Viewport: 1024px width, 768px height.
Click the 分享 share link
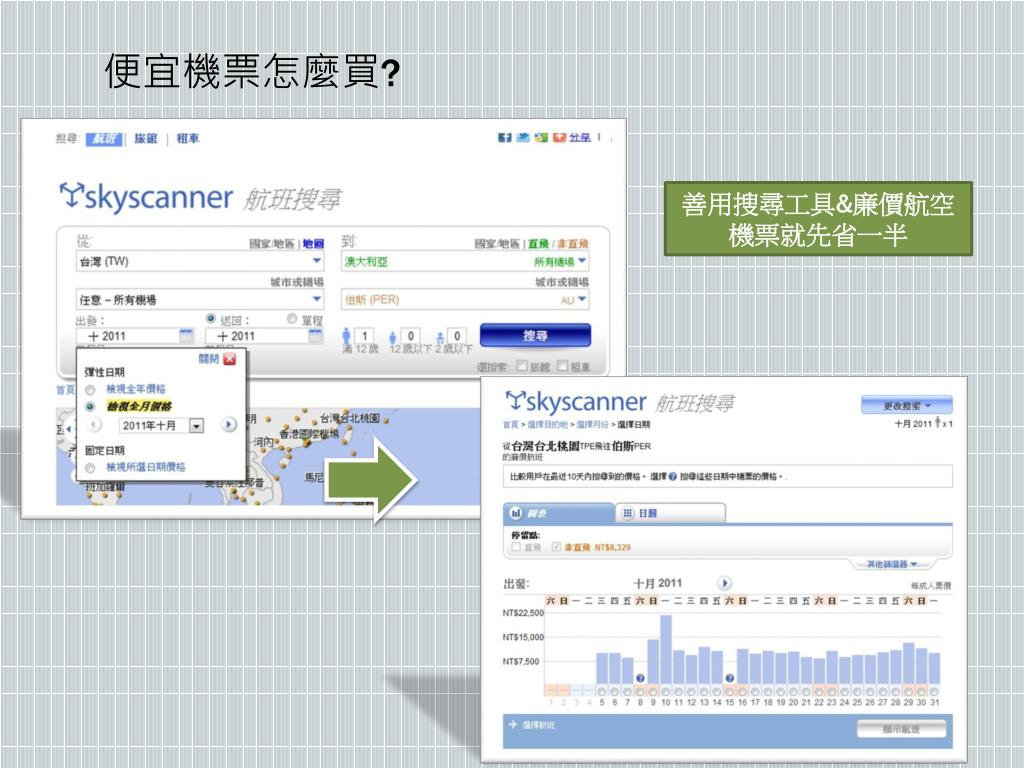pyautogui.click(x=579, y=138)
